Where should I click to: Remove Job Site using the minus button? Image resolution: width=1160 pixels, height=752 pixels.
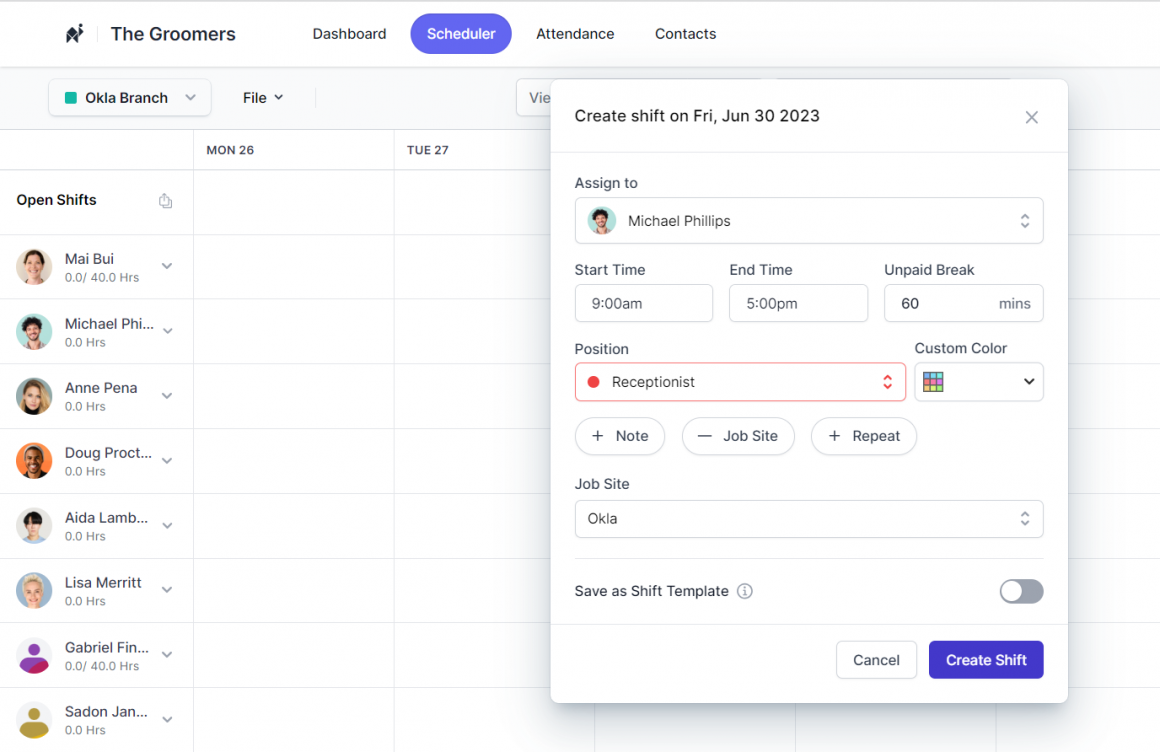(738, 436)
